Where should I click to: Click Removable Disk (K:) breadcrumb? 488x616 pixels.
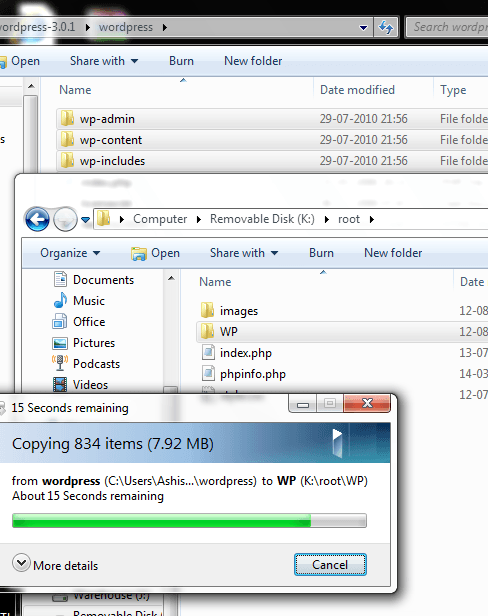click(x=262, y=219)
